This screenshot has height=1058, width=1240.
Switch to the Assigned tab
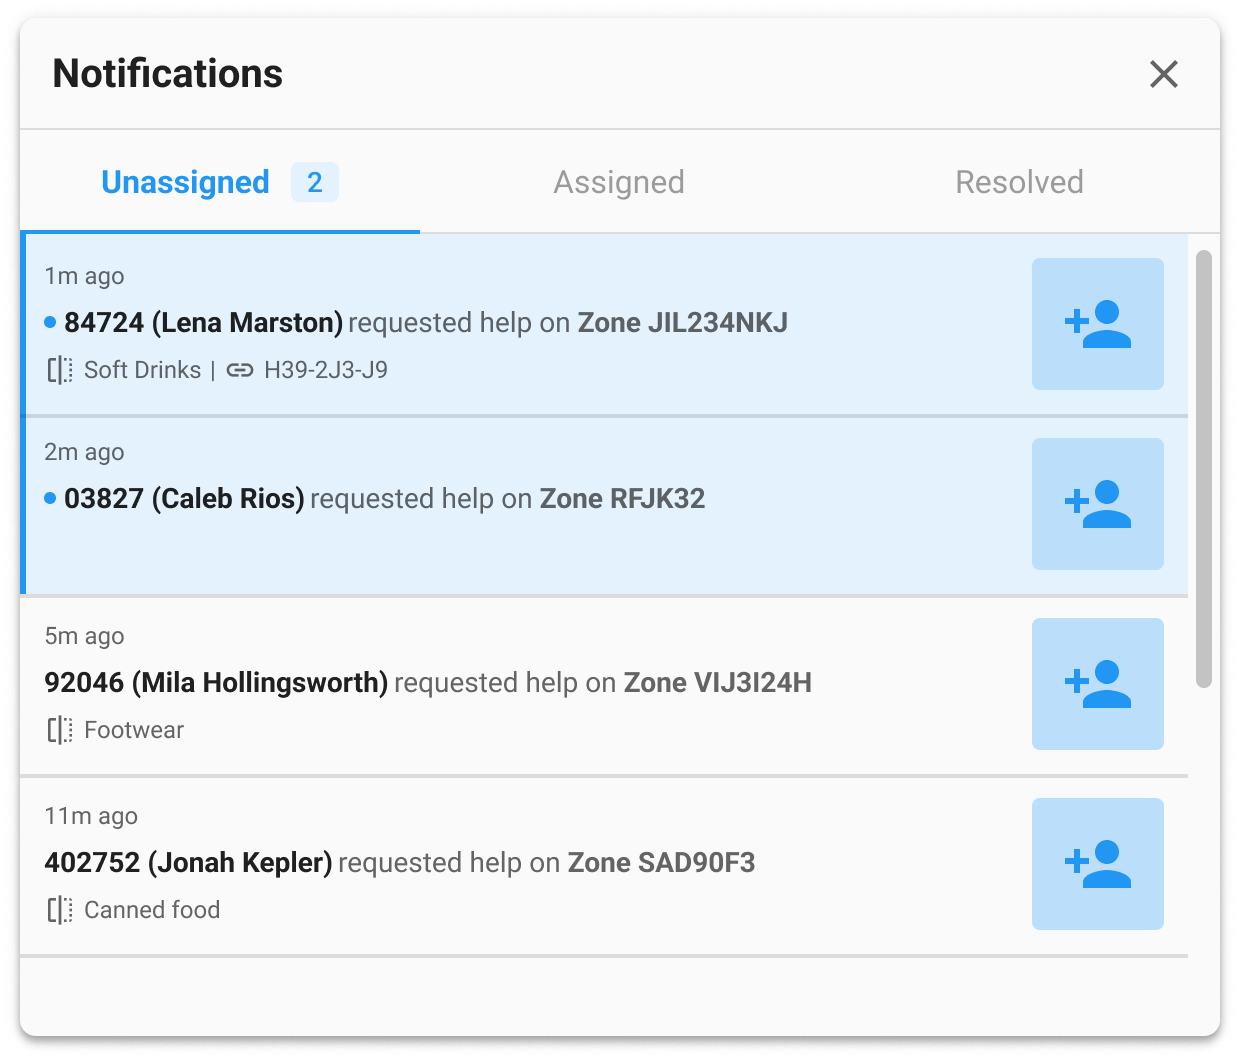coord(619,182)
